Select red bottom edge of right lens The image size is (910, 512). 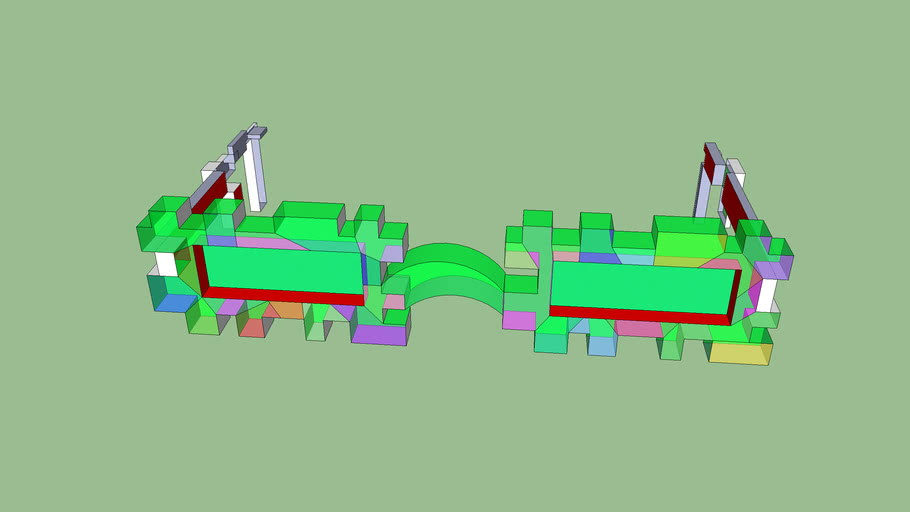click(x=640, y=314)
